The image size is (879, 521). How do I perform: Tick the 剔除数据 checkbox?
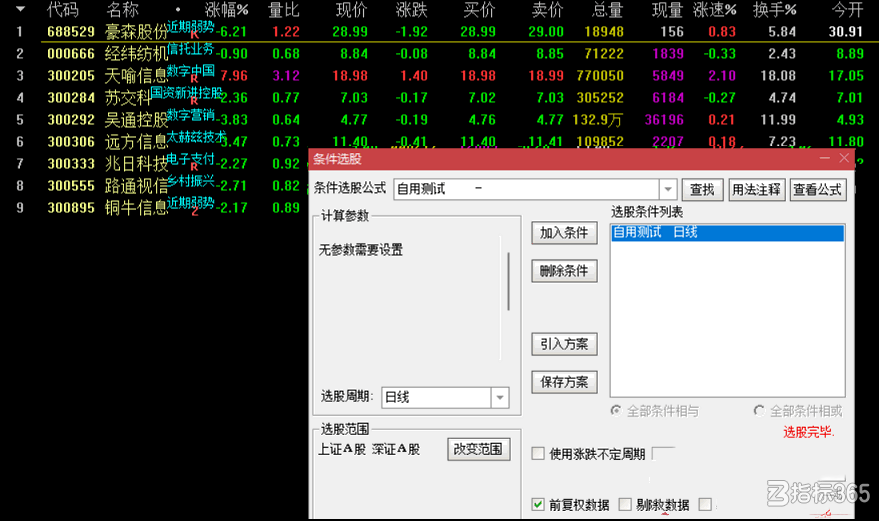pos(624,504)
